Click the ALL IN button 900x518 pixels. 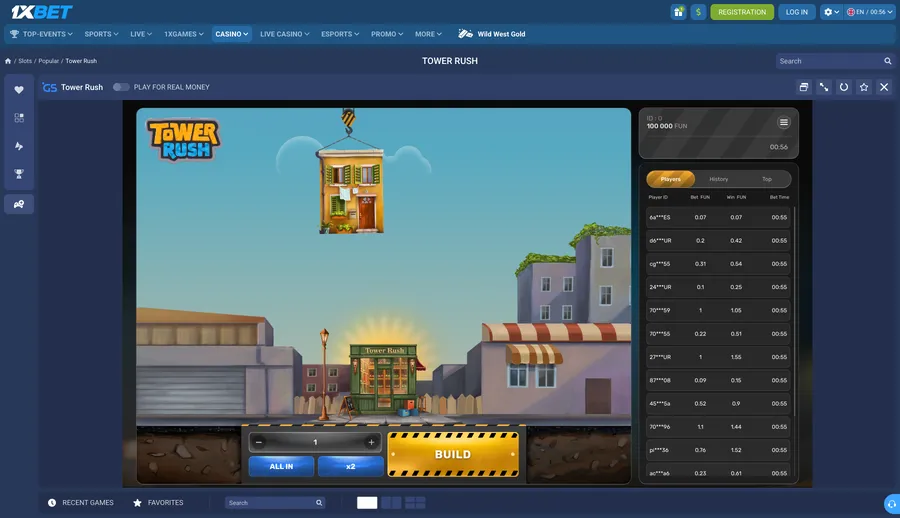281,466
